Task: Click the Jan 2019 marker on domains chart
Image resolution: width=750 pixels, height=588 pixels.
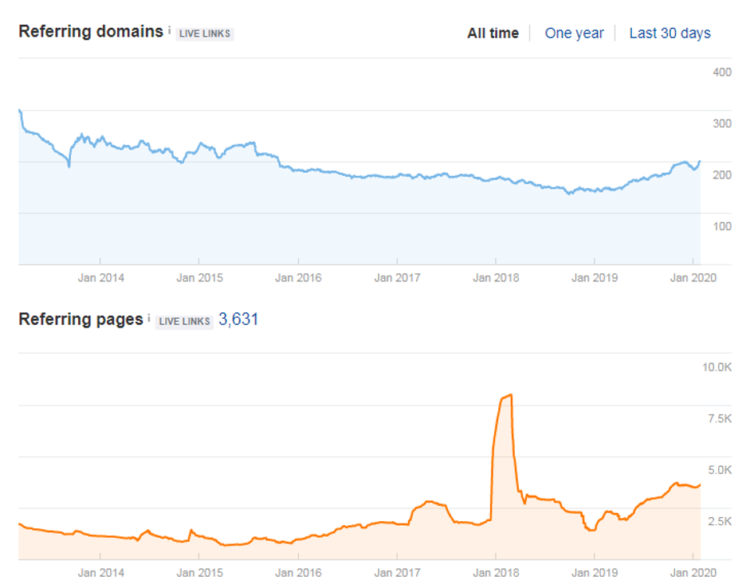Action: pyautogui.click(x=595, y=277)
